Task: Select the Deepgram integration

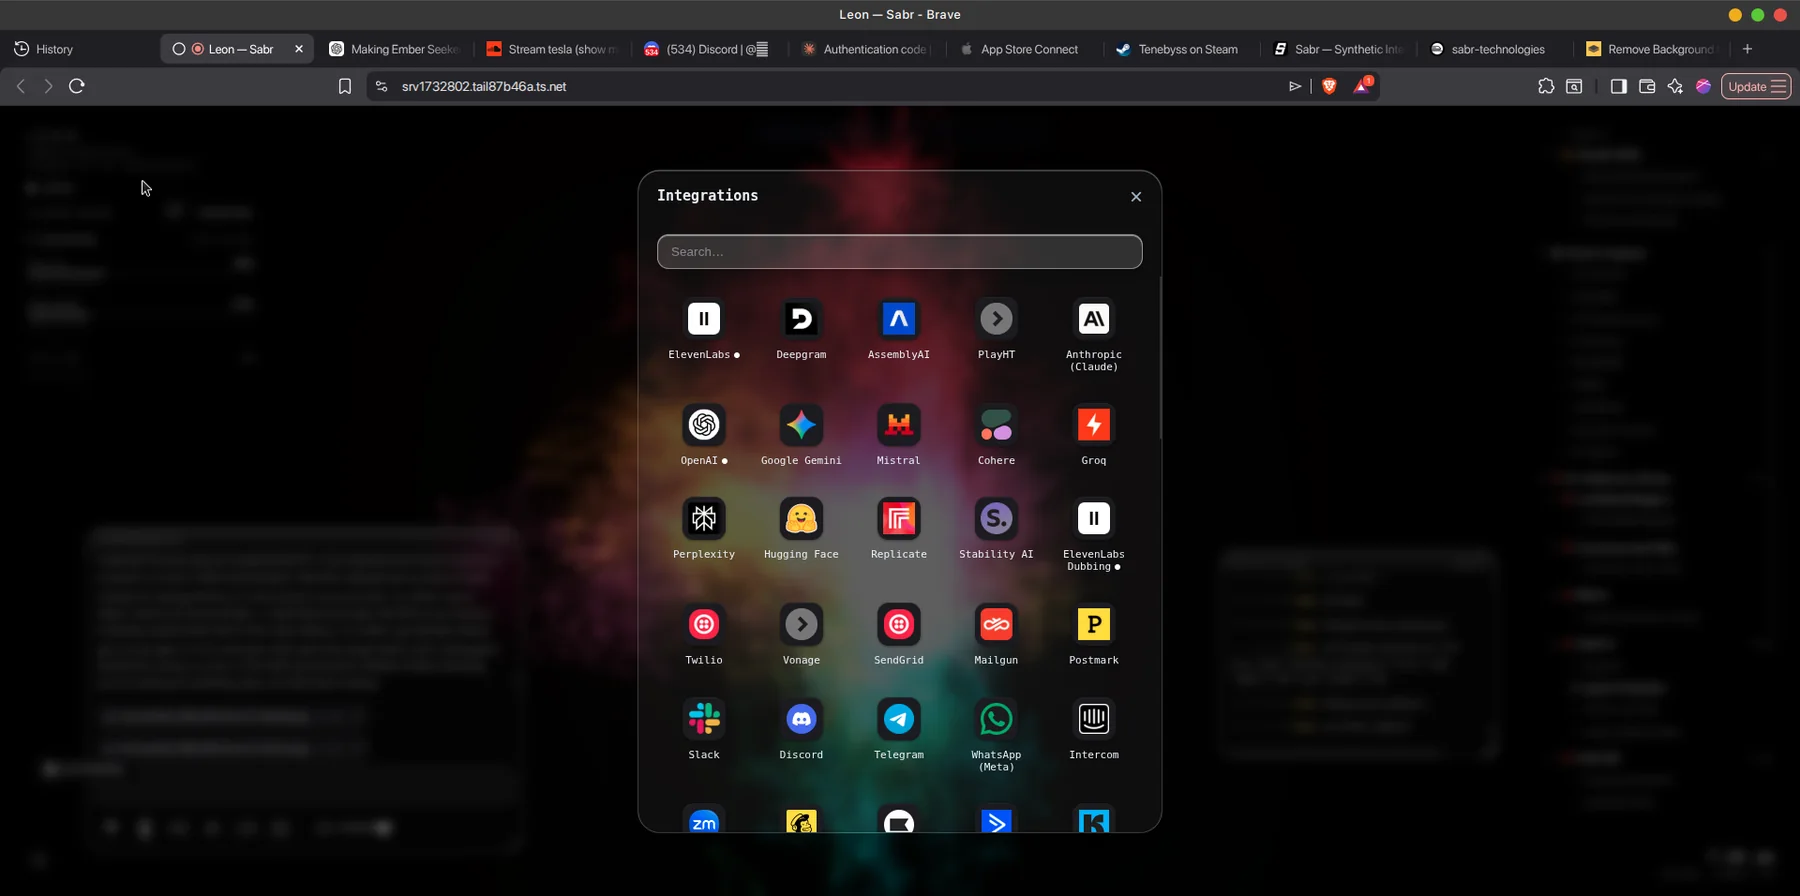Action: (801, 319)
